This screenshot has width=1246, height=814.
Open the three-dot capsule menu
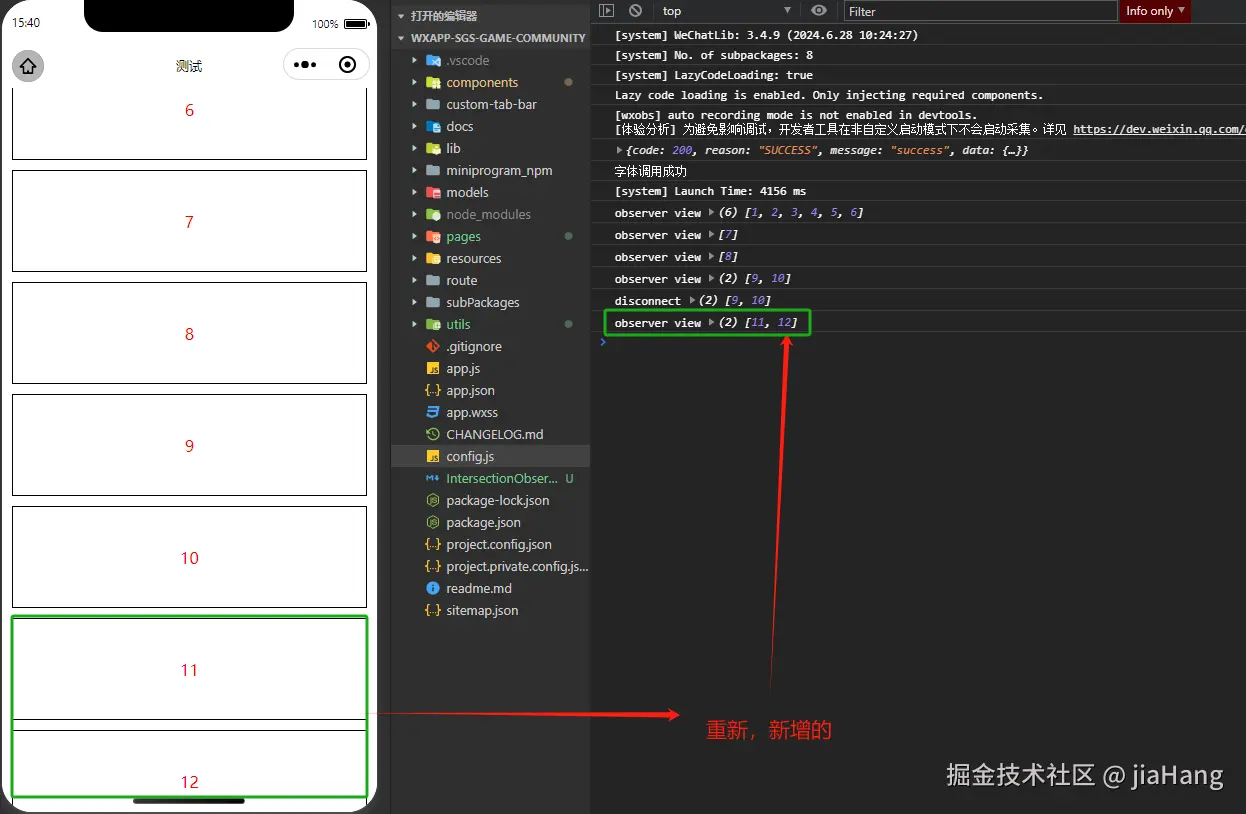(305, 65)
